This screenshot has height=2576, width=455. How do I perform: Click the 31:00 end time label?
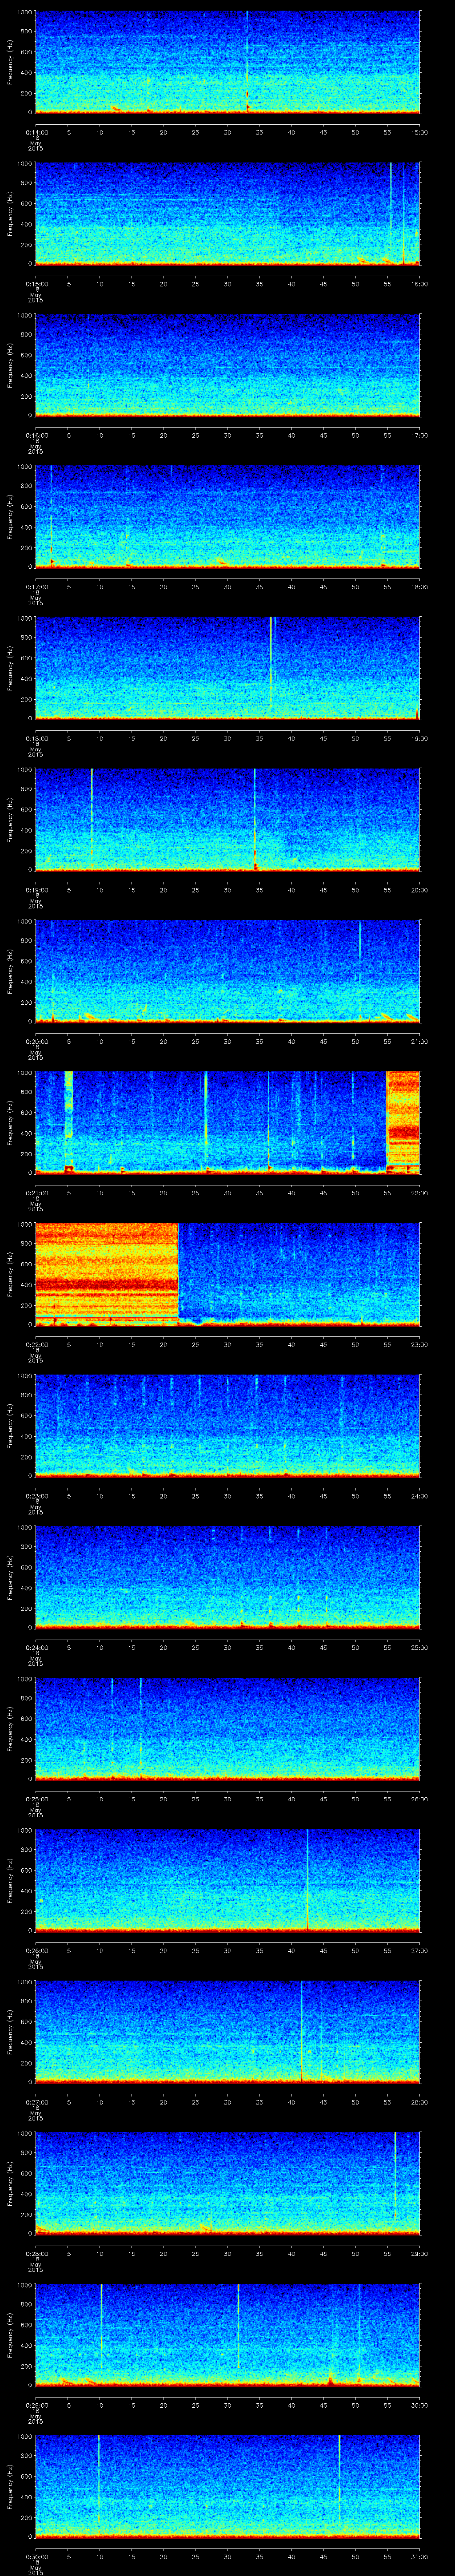click(419, 2557)
